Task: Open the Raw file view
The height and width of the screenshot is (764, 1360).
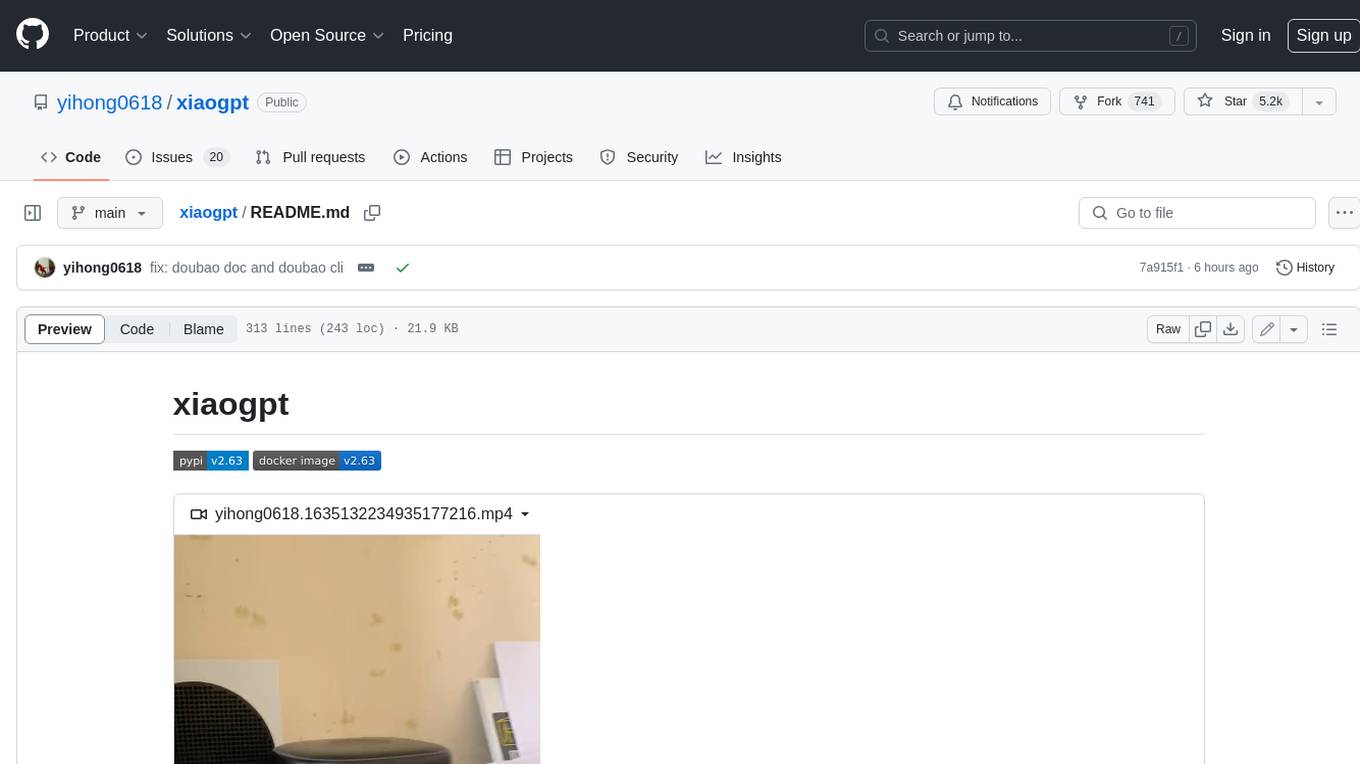Action: click(x=1168, y=329)
